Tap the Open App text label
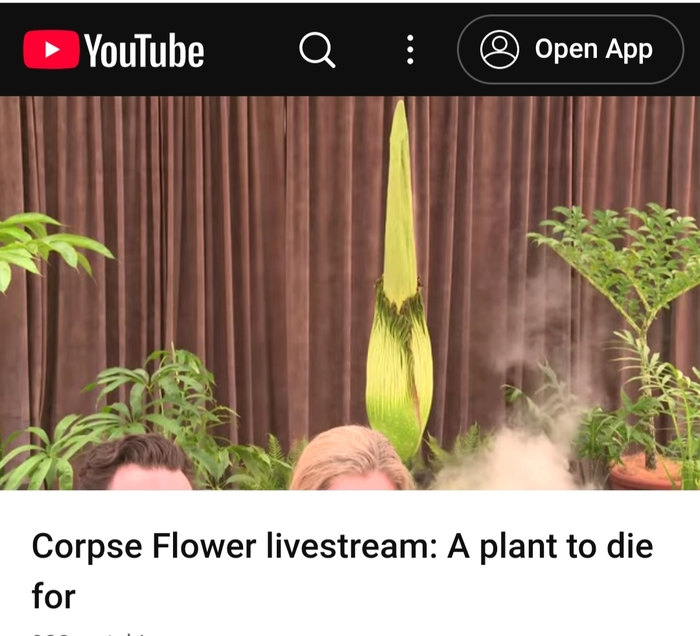This screenshot has height=636, width=700. [594, 50]
